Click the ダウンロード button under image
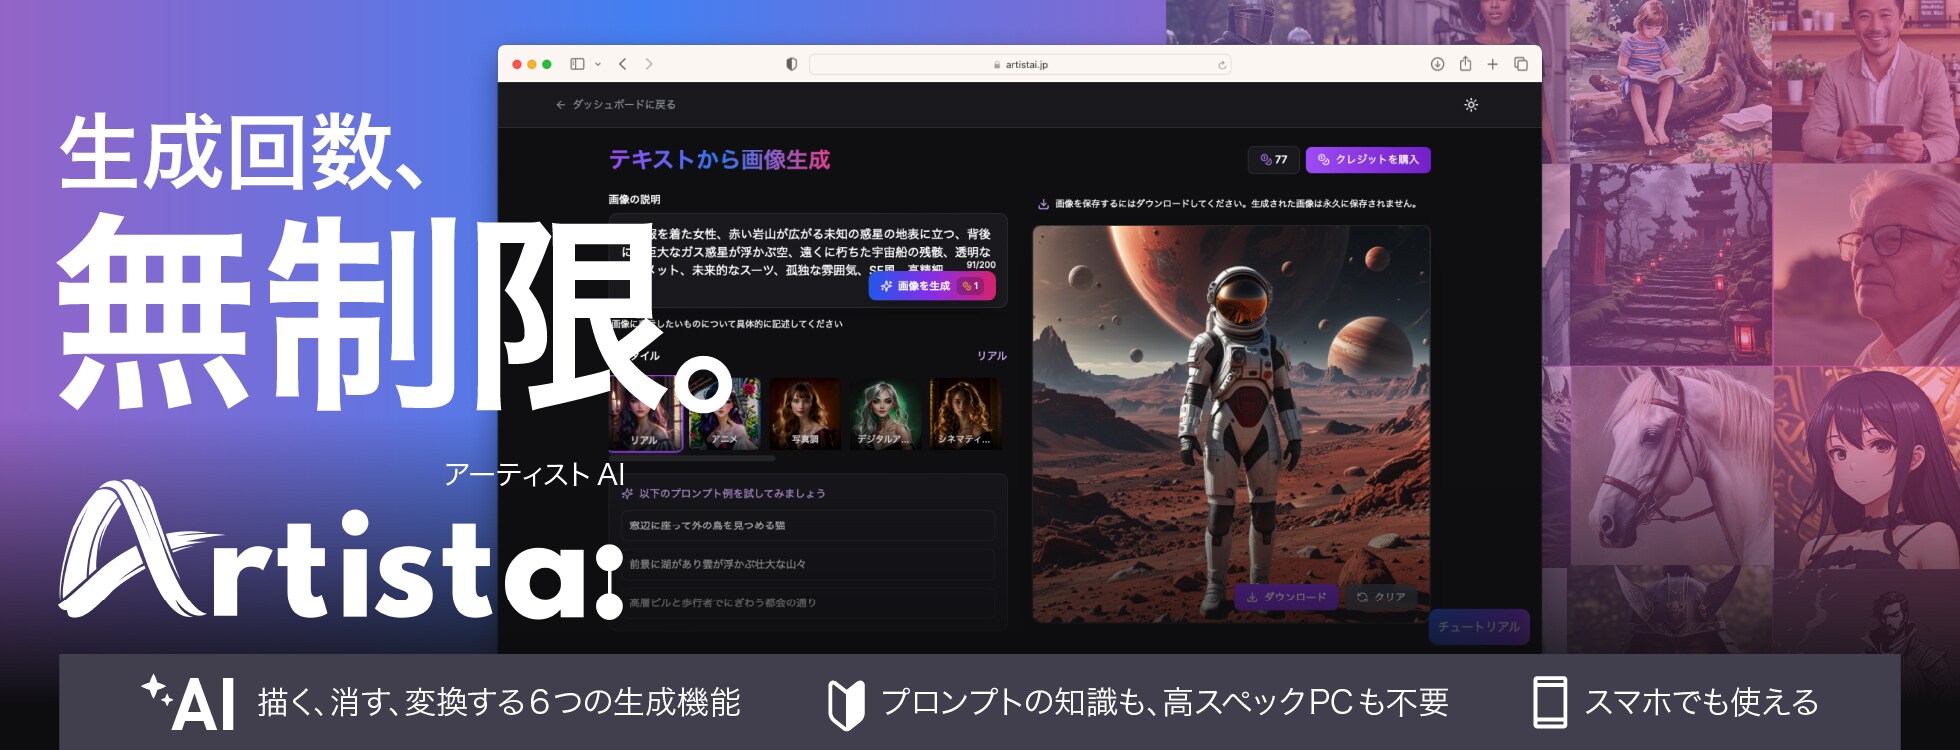Viewport: 1960px width, 750px height. tap(1285, 597)
